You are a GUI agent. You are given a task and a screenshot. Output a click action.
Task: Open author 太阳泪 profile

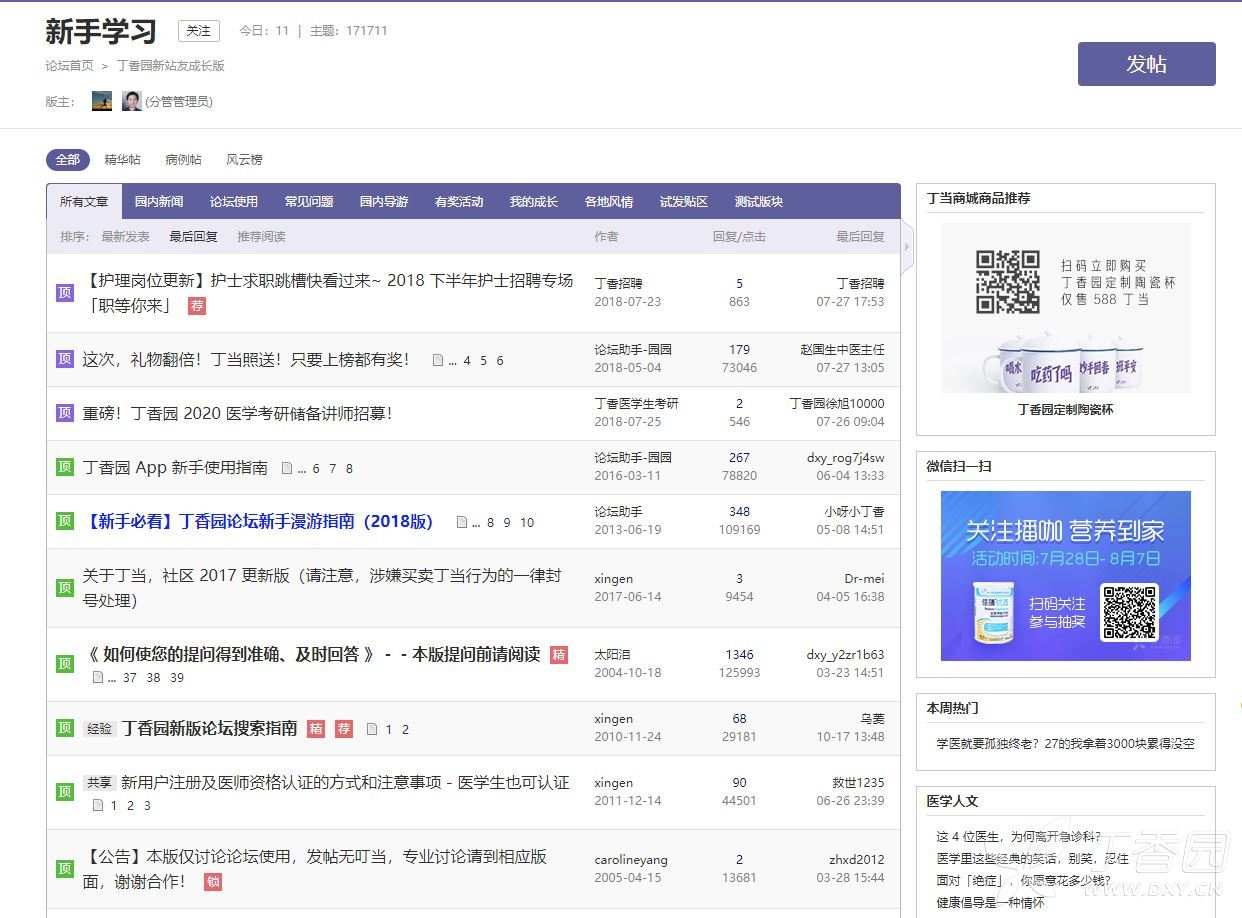(x=612, y=655)
